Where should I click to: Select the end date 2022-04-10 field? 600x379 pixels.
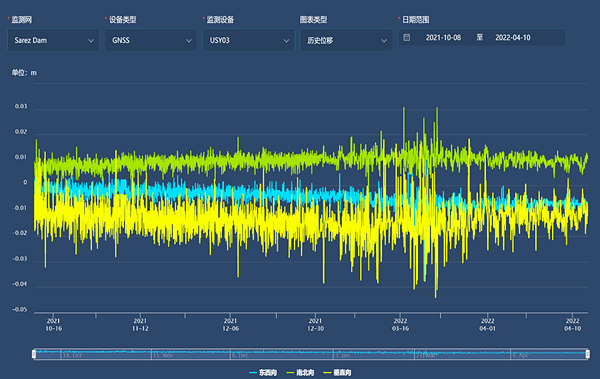click(513, 38)
